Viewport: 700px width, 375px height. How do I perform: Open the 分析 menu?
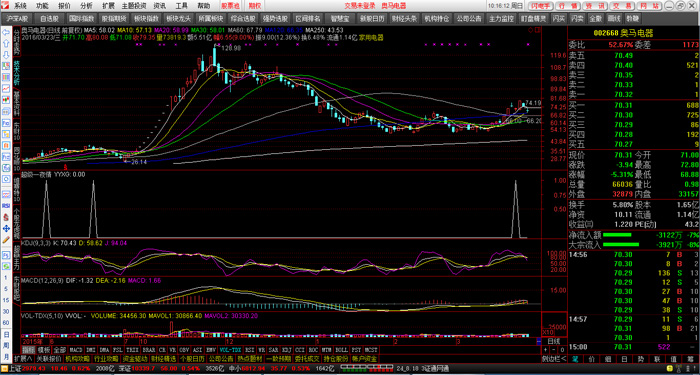(x=87, y=6)
